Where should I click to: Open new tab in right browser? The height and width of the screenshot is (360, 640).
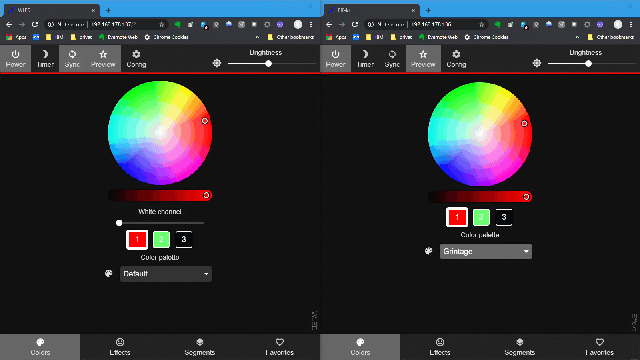click(x=428, y=10)
